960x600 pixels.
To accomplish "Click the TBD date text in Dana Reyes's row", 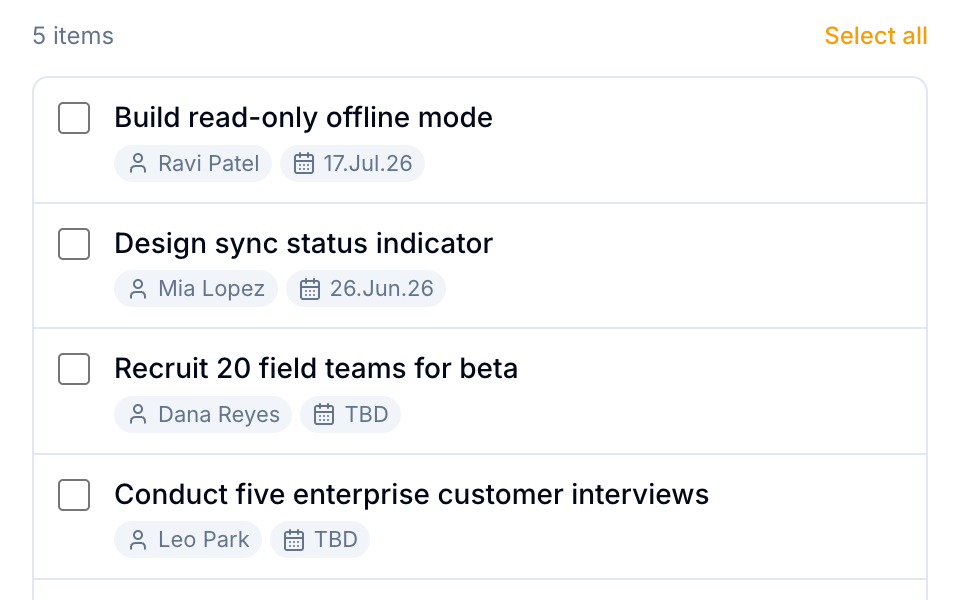I will point(366,414).
